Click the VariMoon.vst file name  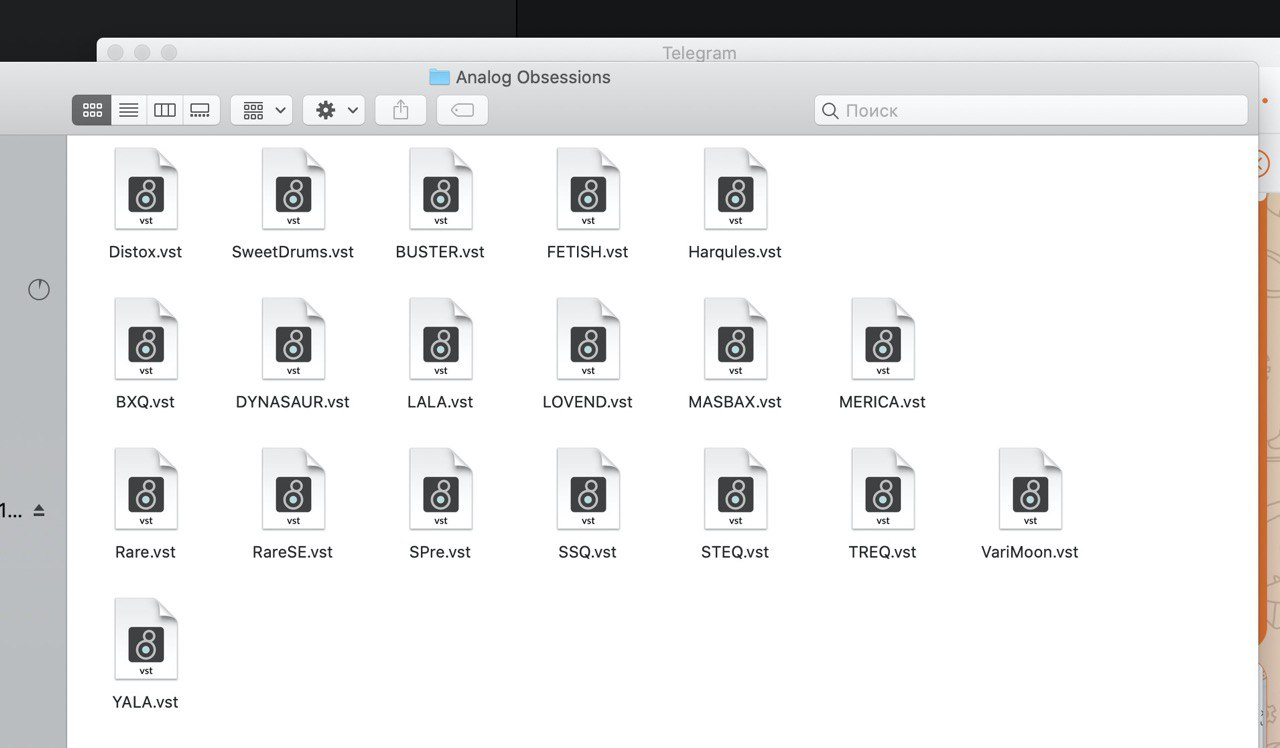(1030, 552)
